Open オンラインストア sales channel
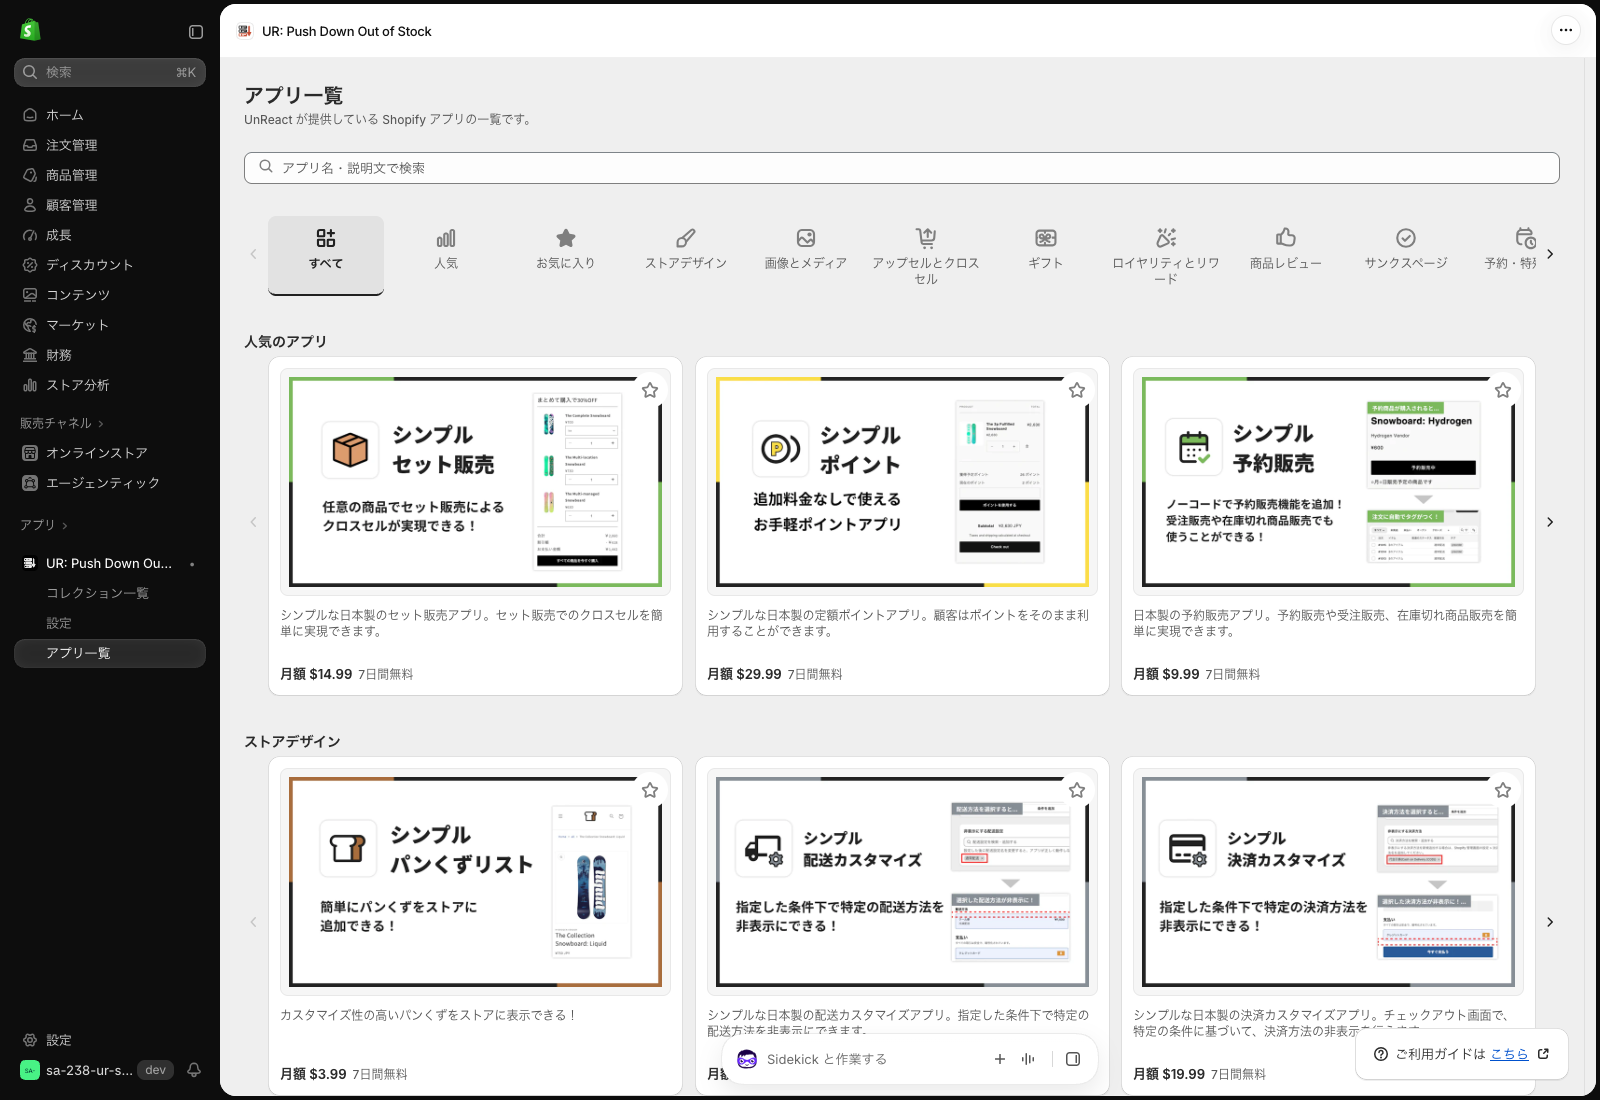The image size is (1600, 1100). point(110,453)
